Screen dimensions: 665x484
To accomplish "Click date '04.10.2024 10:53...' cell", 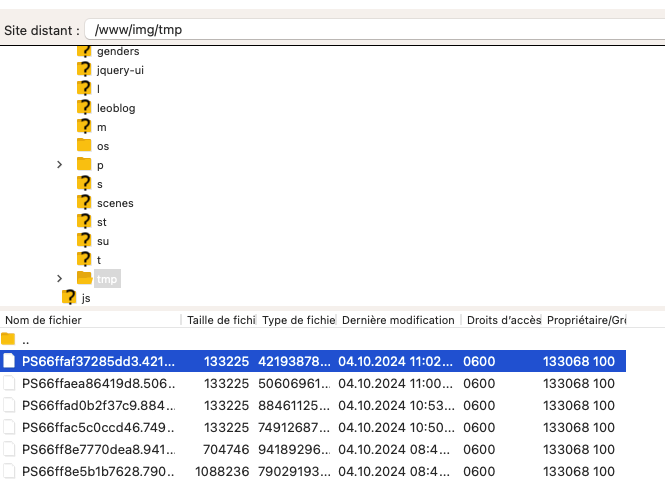I will pos(396,406).
